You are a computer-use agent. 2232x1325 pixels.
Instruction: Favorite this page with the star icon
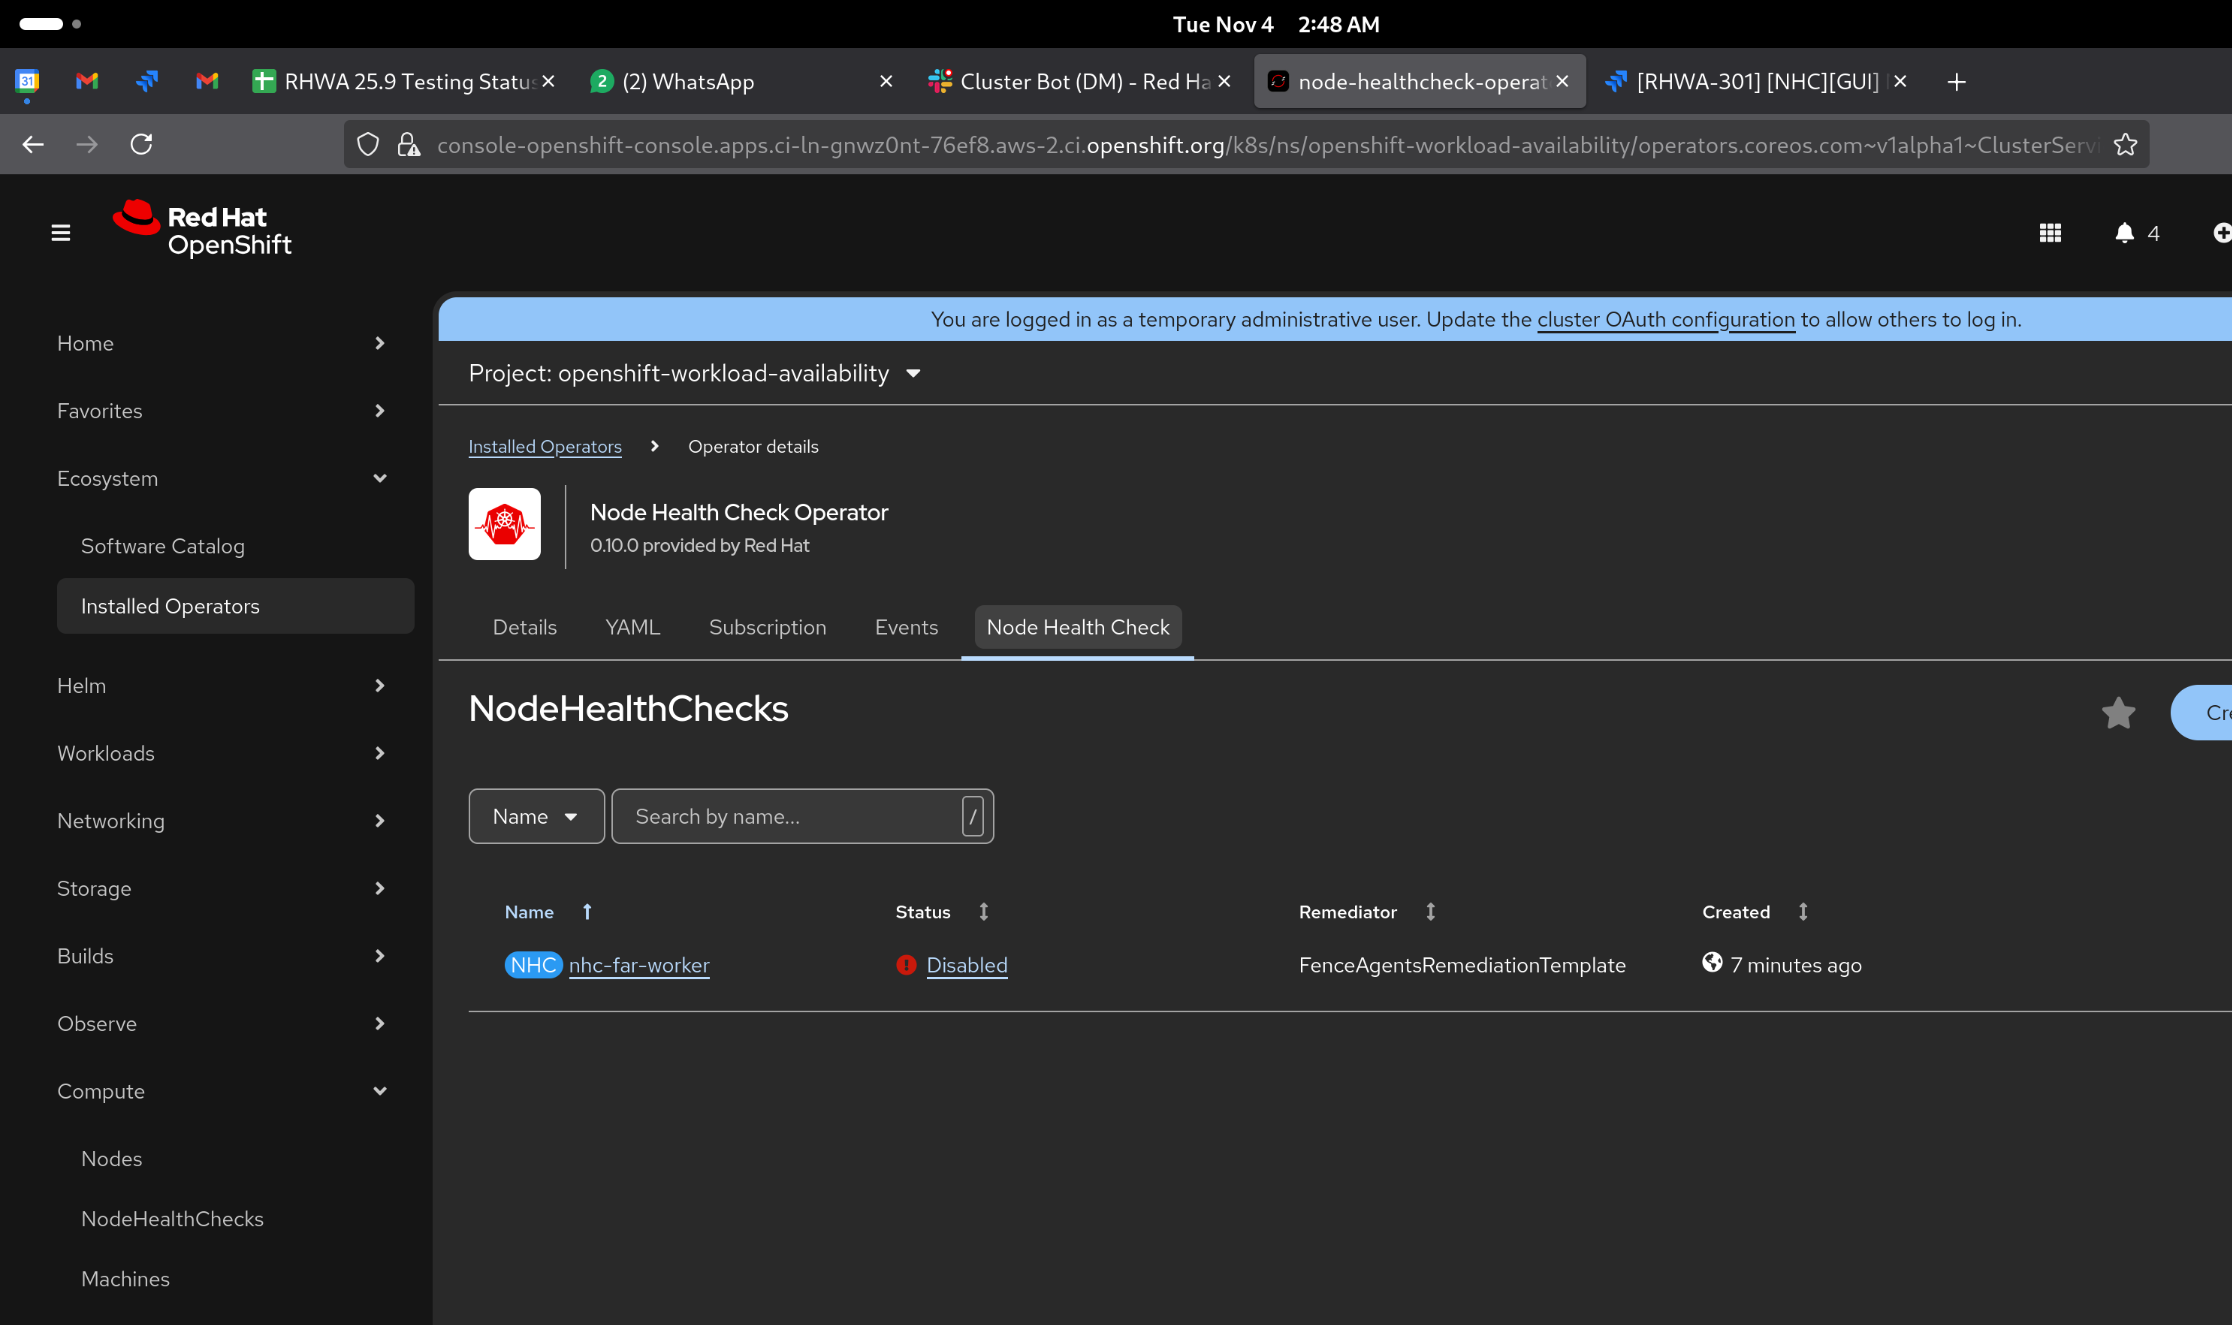click(2118, 713)
